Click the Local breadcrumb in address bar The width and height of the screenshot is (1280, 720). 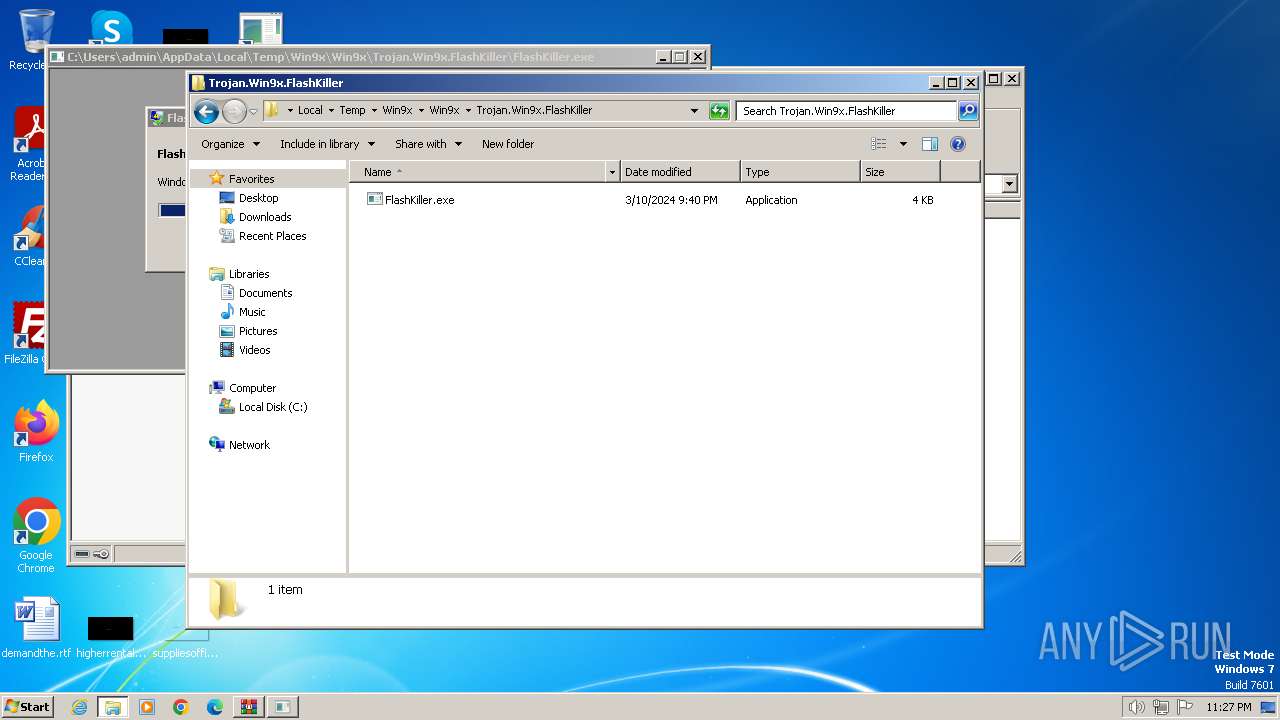[310, 111]
